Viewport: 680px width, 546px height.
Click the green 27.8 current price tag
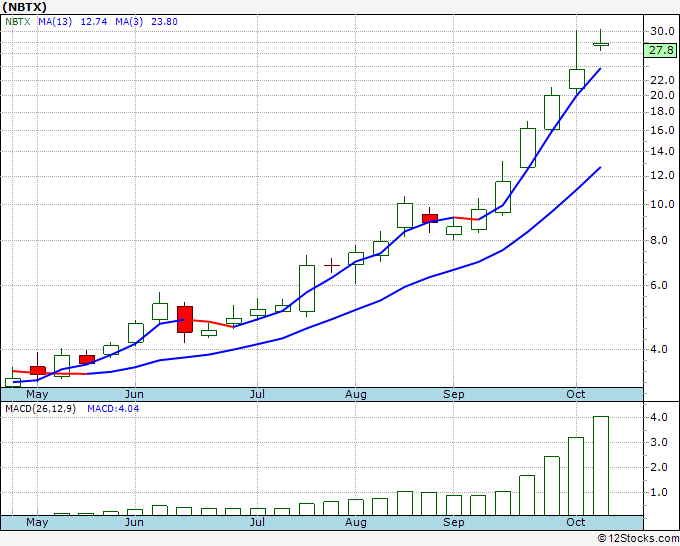click(661, 49)
